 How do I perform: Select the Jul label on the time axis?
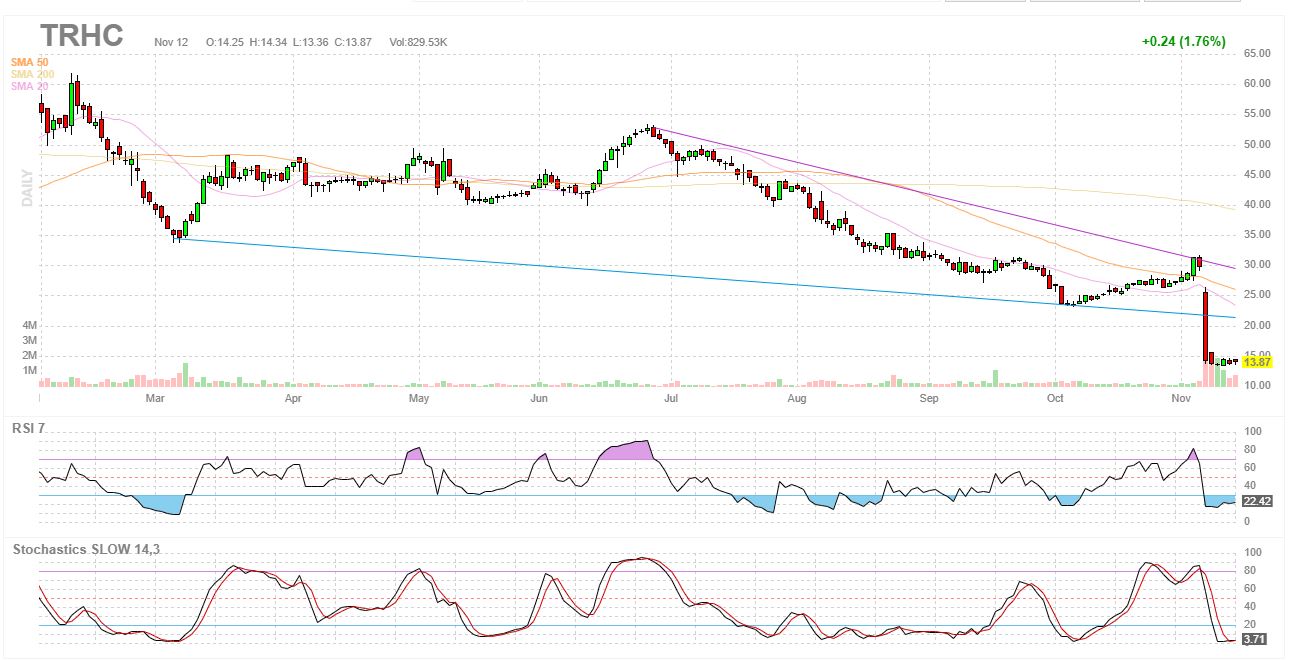point(671,399)
